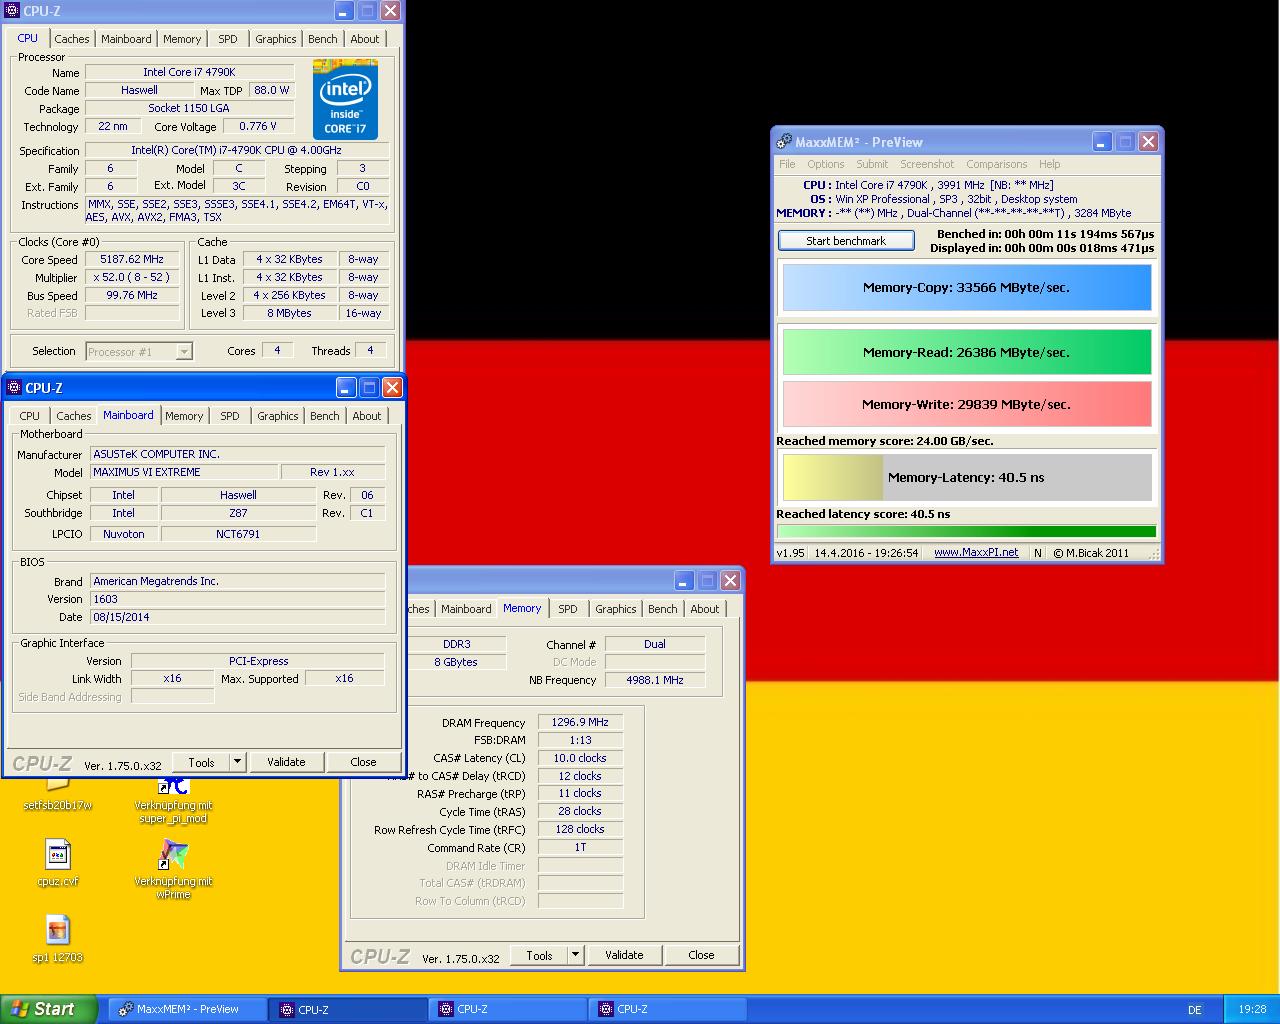Open the www.MaxxPI.net link
Viewport: 1280px width, 1024px height.
point(976,552)
